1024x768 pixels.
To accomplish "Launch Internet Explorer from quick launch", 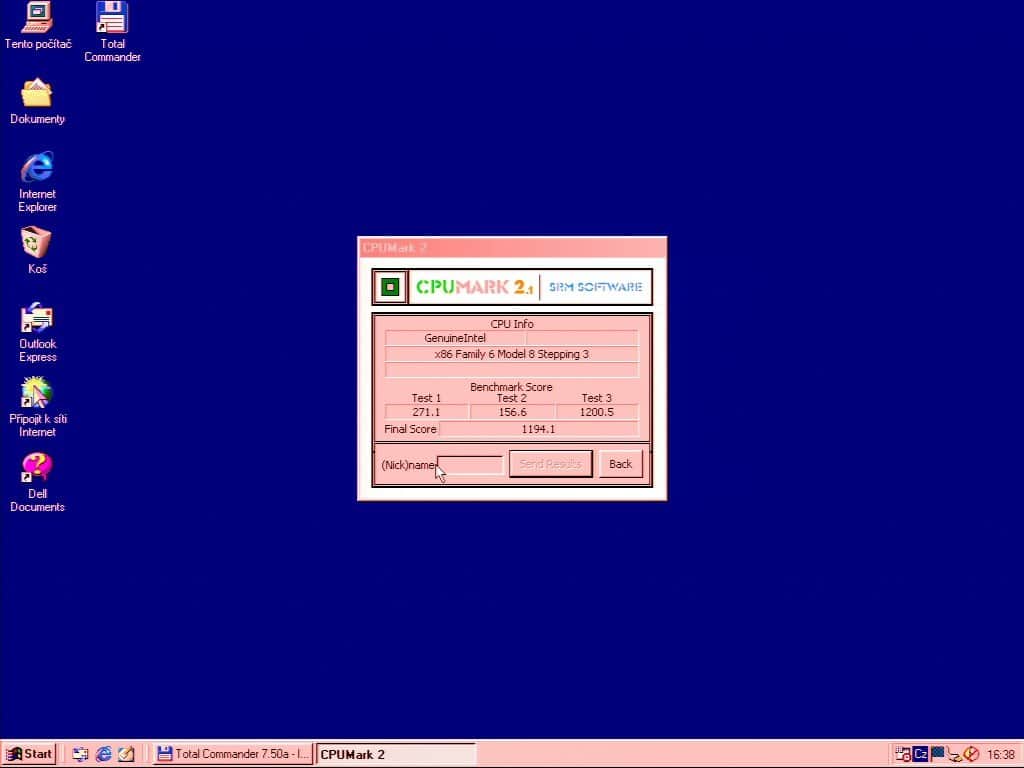I will pos(103,754).
